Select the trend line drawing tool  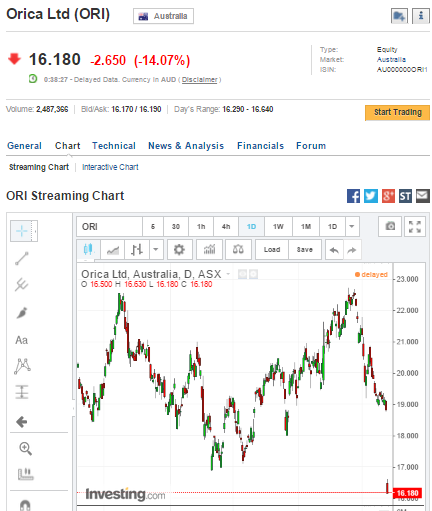click(x=22, y=258)
